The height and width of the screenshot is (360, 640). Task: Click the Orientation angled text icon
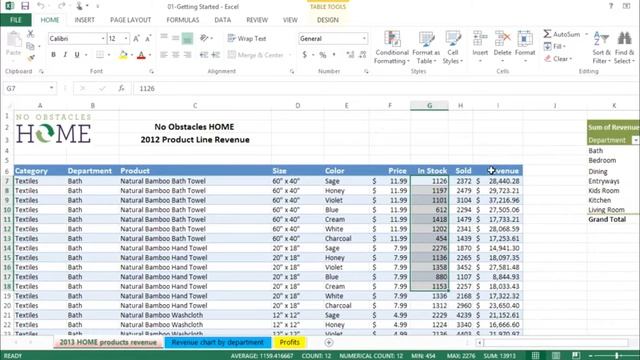pos(204,38)
